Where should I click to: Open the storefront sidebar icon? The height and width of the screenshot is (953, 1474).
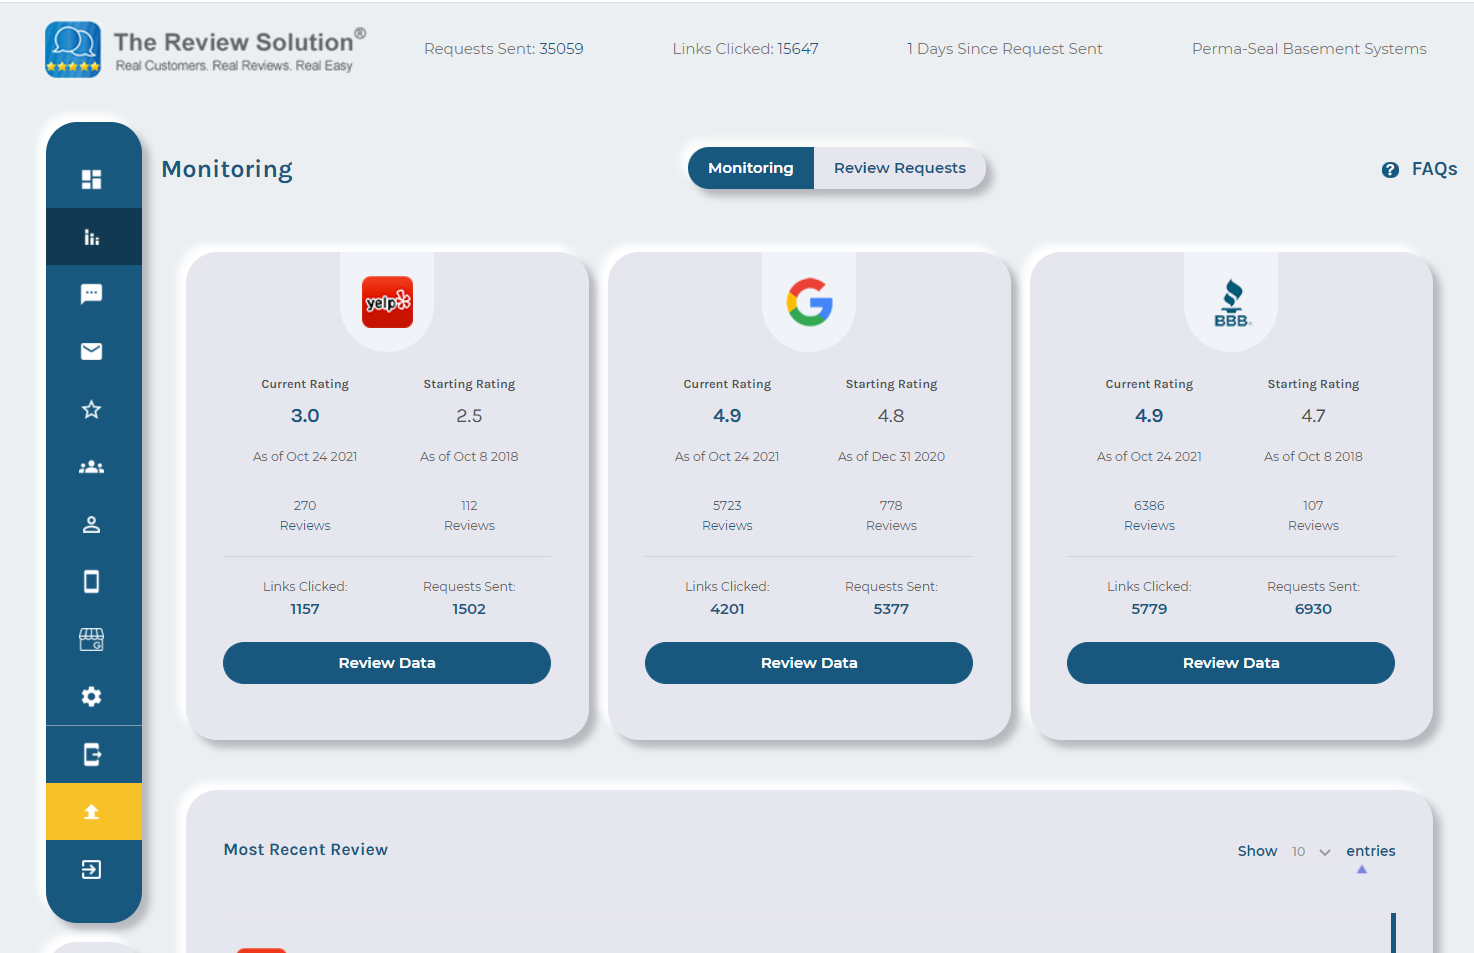(x=92, y=639)
